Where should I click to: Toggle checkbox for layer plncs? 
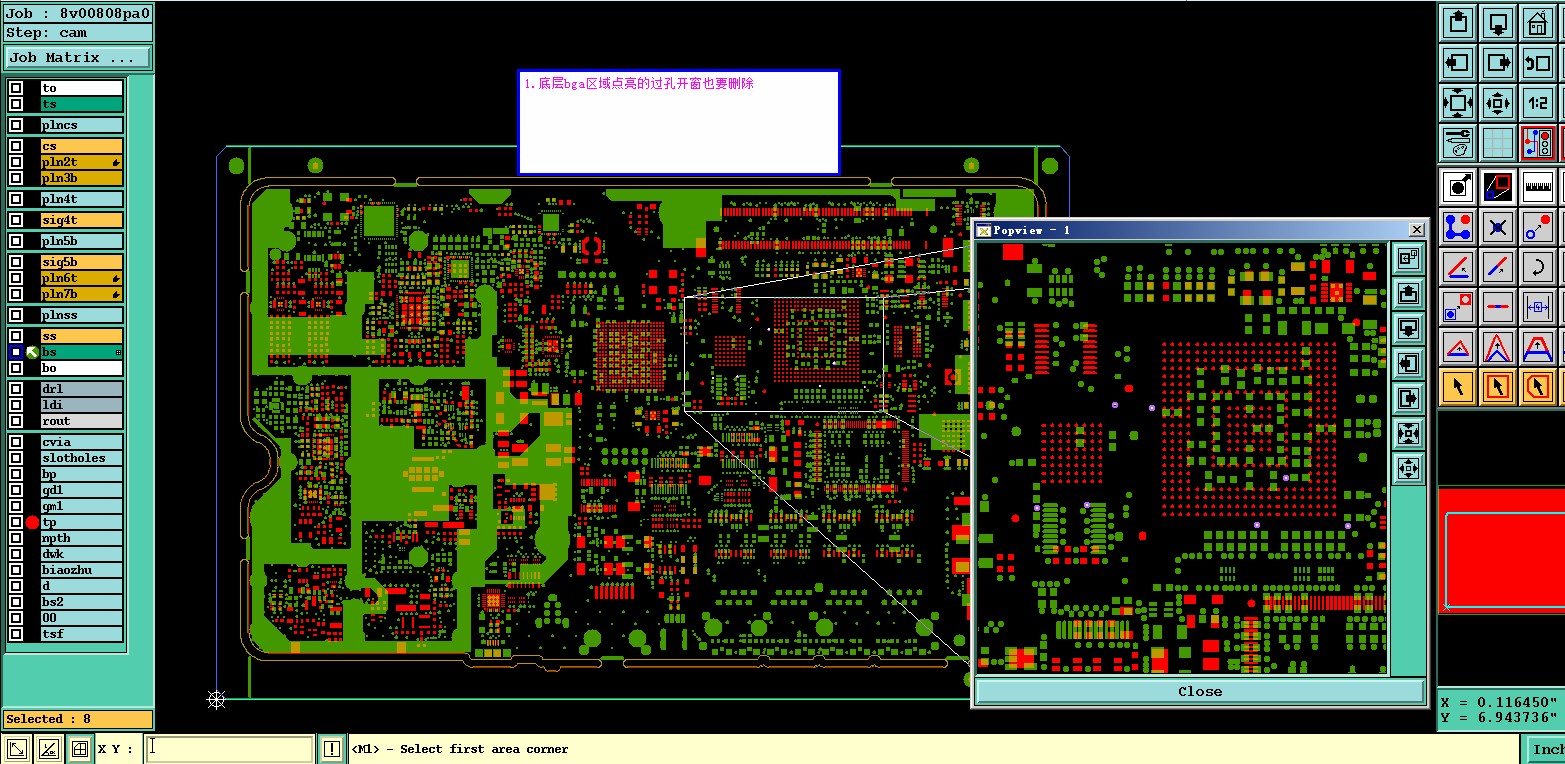point(16,125)
